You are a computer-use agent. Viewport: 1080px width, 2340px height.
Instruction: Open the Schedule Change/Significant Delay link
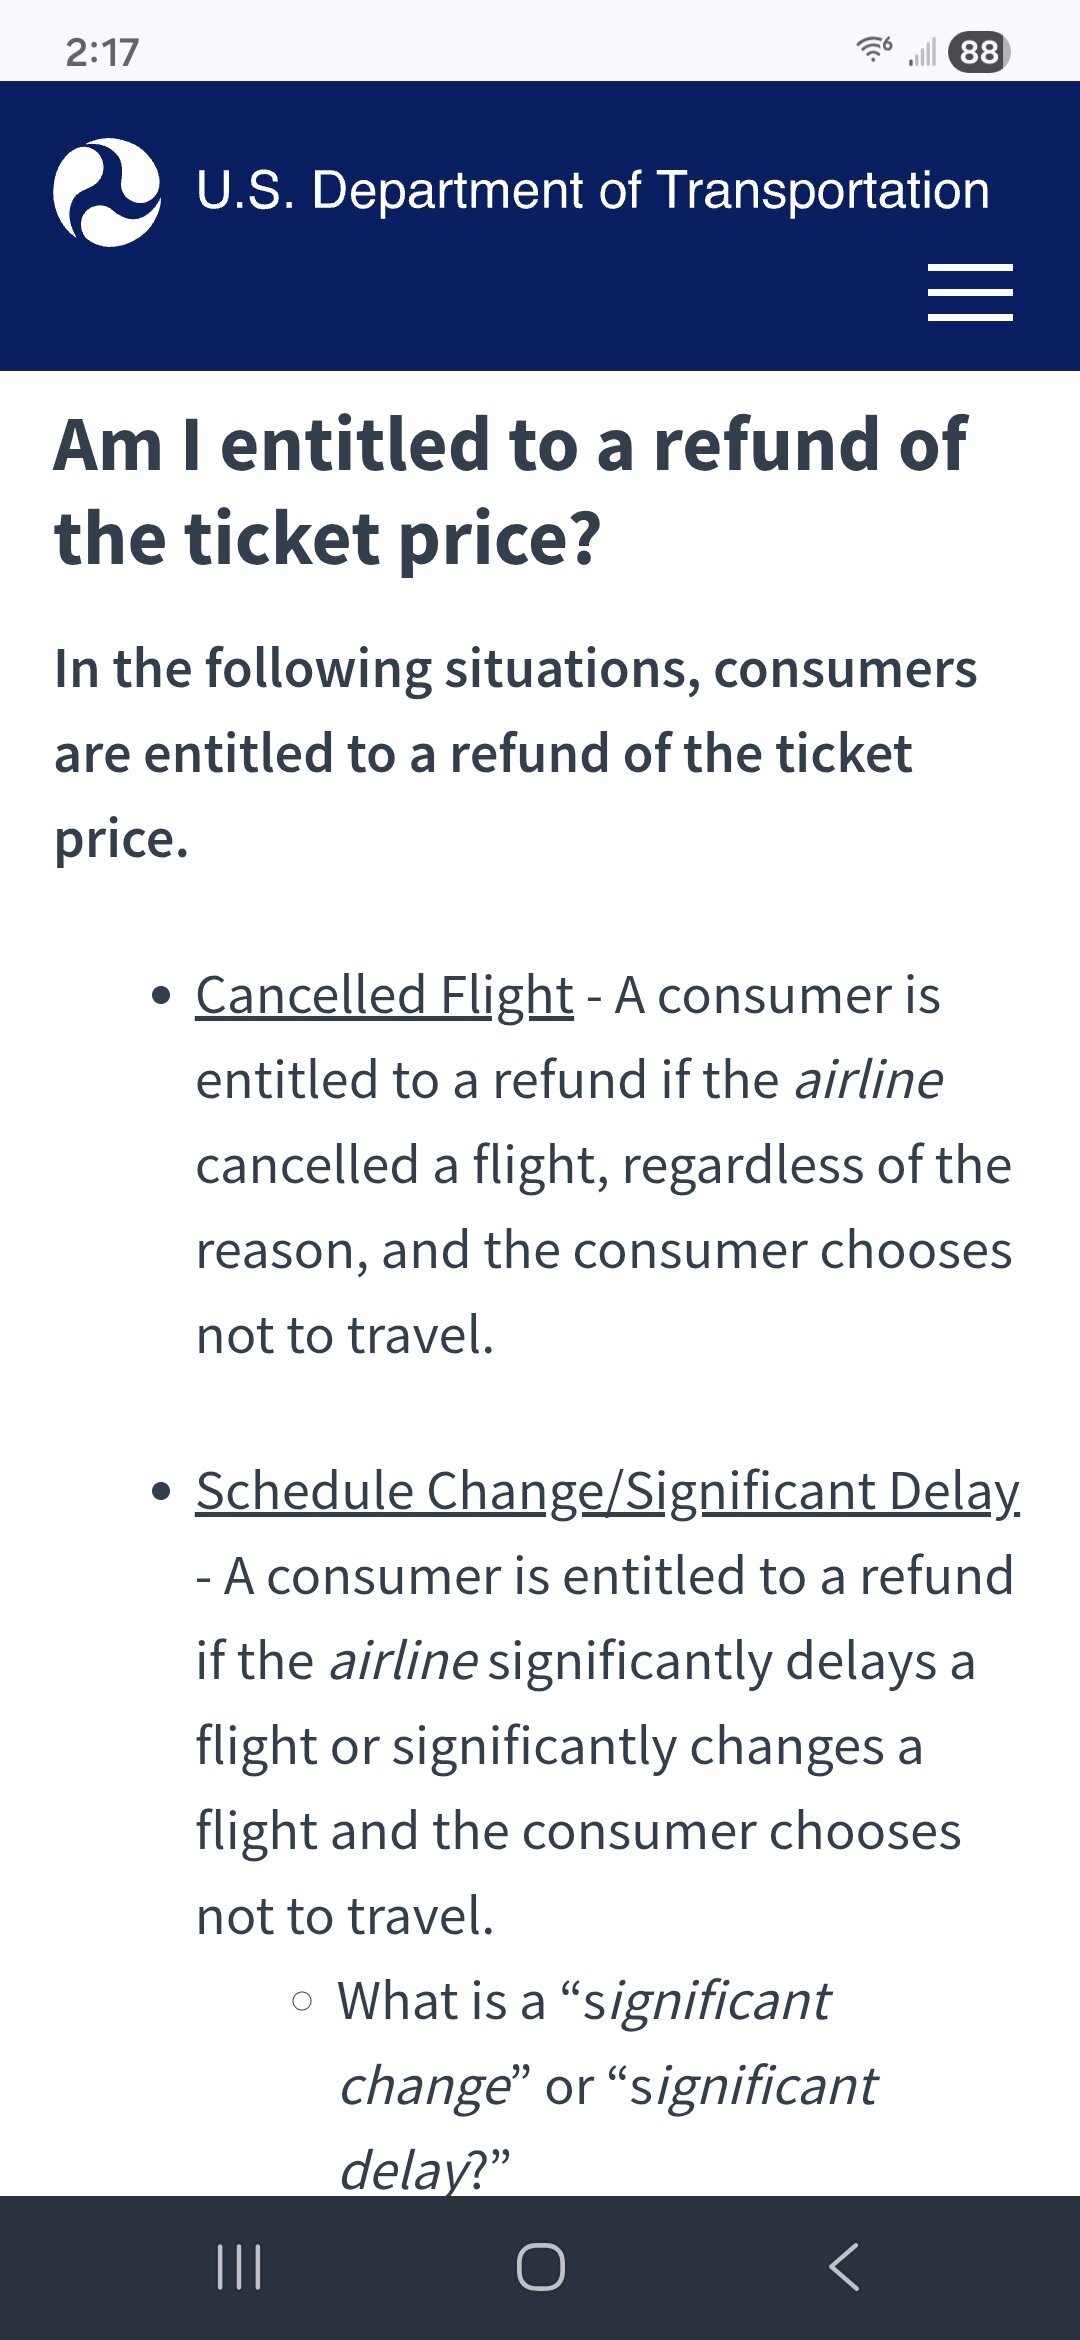pyautogui.click(x=607, y=1491)
